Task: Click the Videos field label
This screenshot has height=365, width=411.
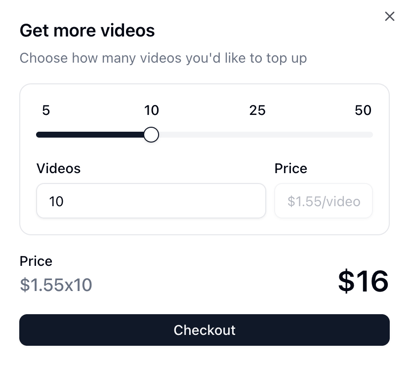Action: pyautogui.click(x=58, y=168)
